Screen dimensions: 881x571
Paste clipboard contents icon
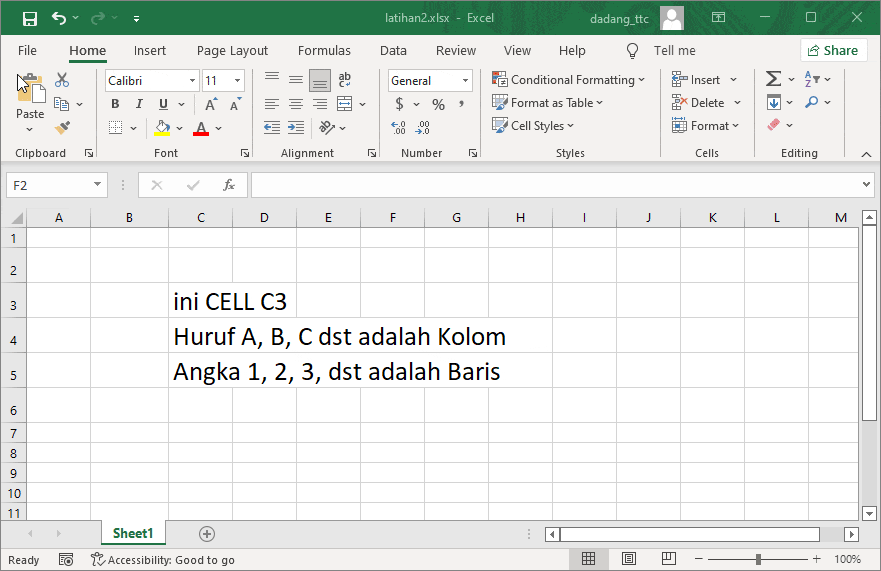(30, 90)
